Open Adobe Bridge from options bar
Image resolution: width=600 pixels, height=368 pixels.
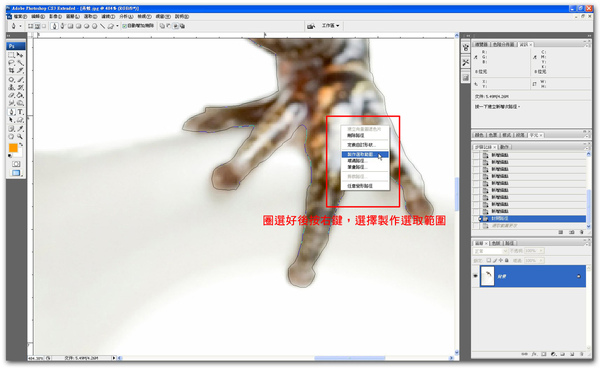(311, 26)
